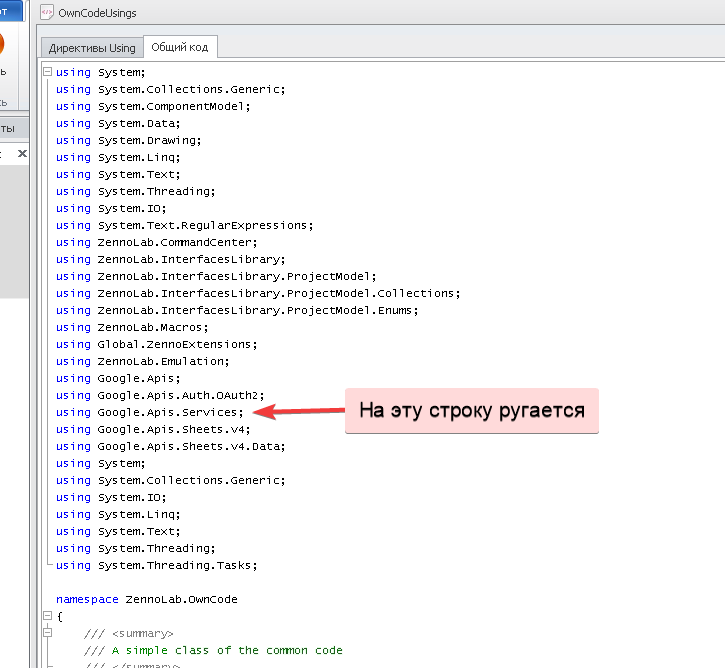Collapse the ZennoLab.OwnCode namespace block
The image size is (725, 668).
tap(47, 615)
